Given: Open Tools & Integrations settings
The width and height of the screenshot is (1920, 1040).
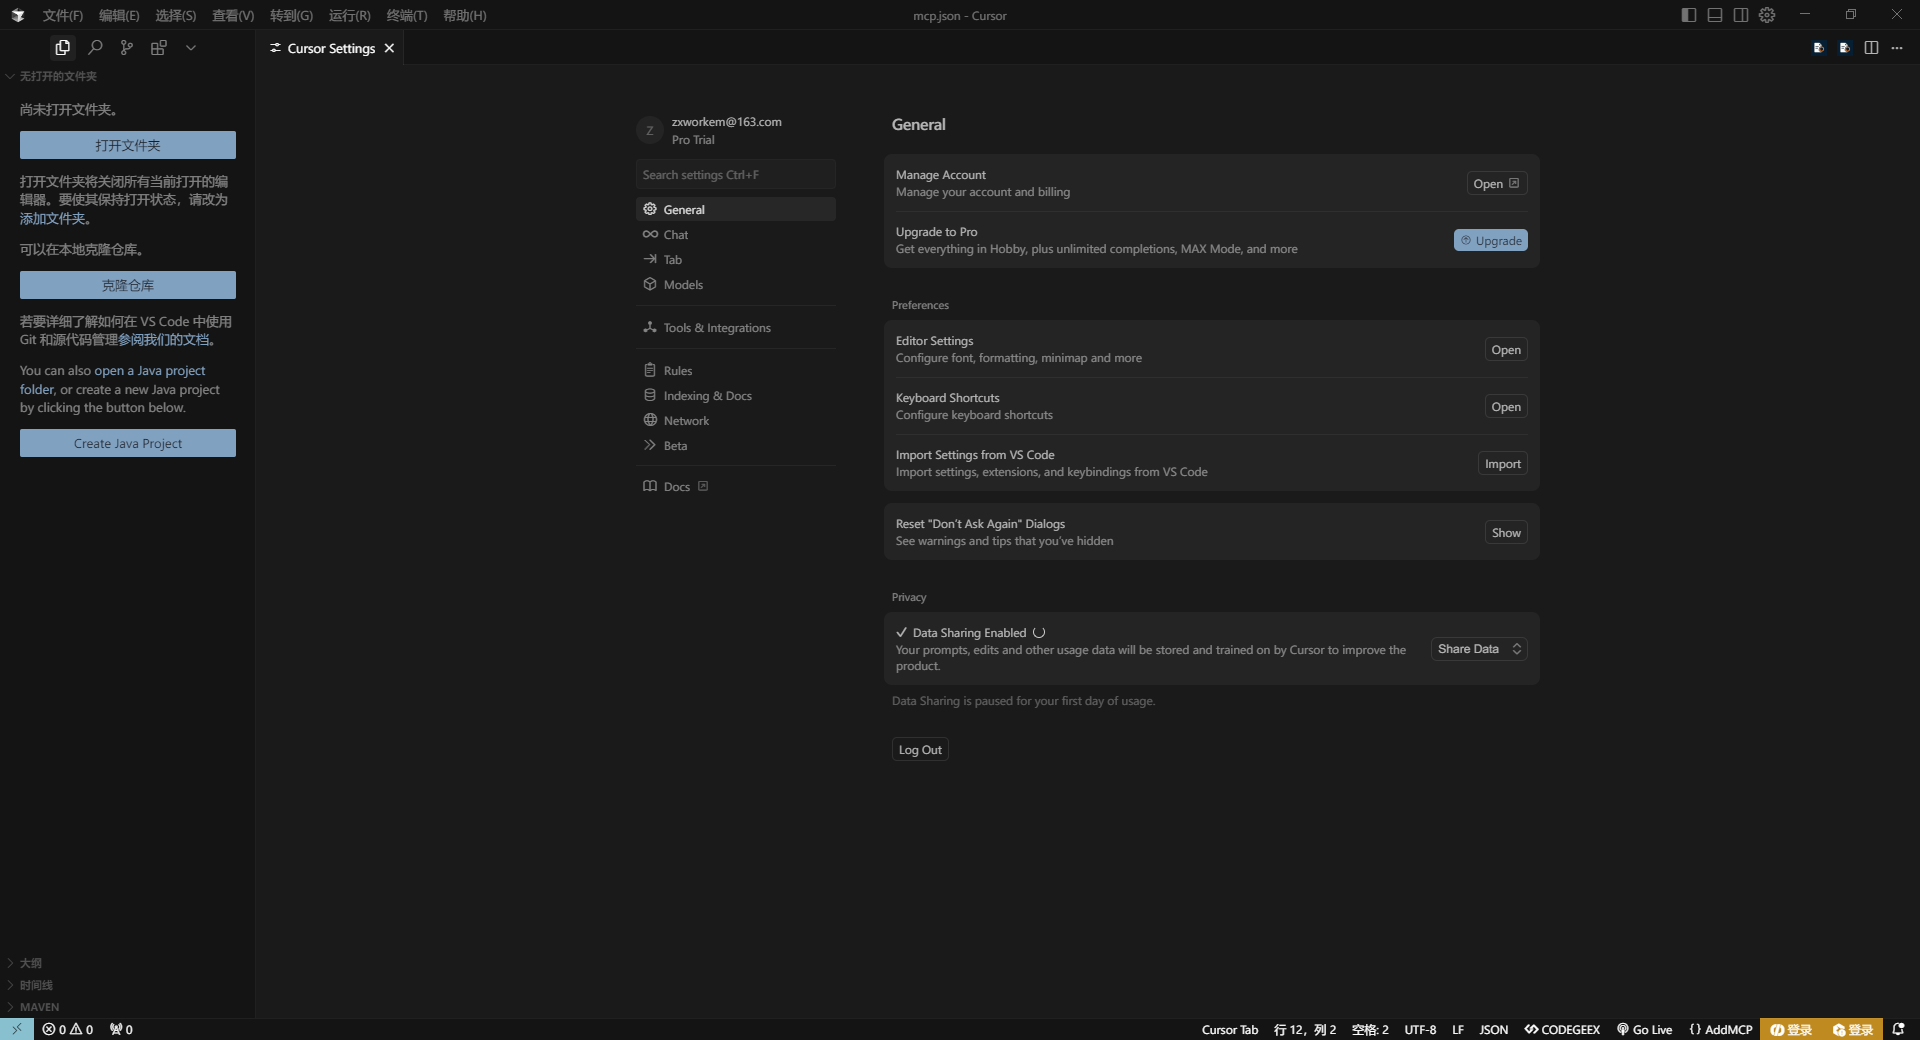Looking at the screenshot, I should click(x=736, y=327).
